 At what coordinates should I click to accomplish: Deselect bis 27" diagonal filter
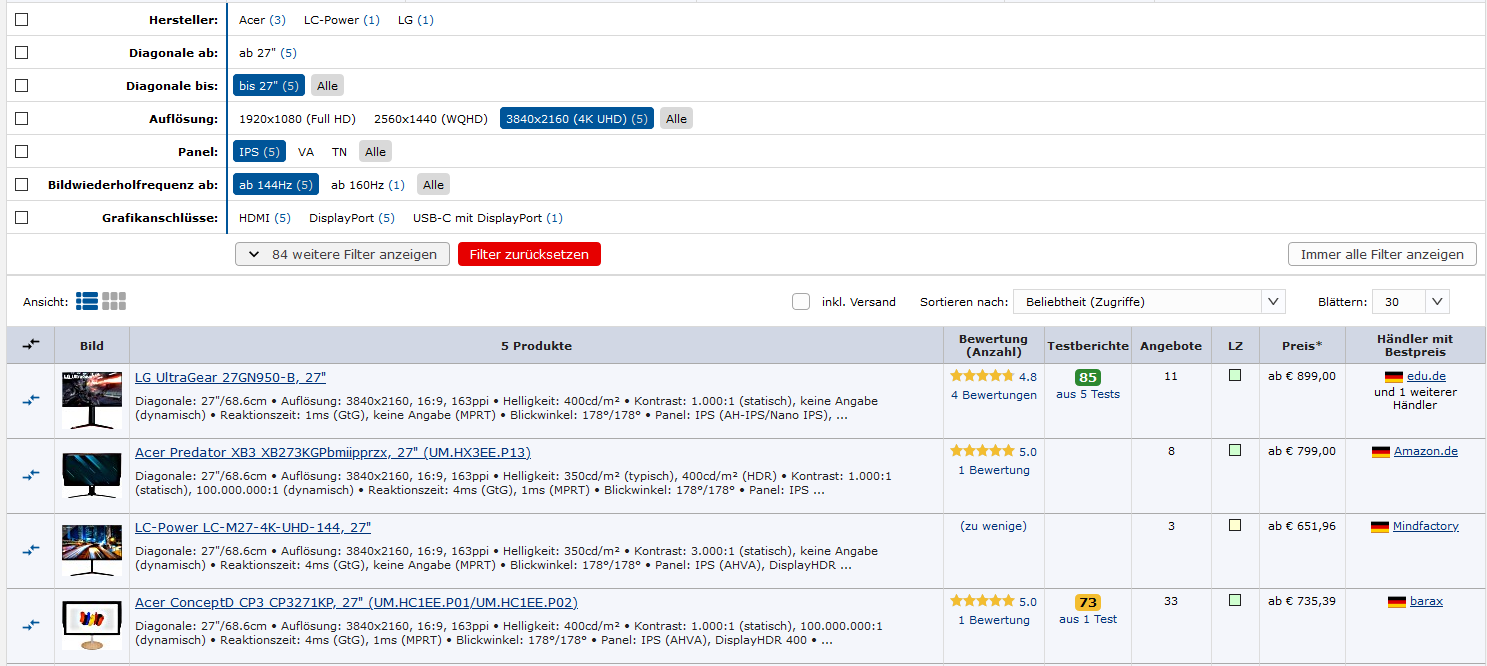[x=269, y=86]
